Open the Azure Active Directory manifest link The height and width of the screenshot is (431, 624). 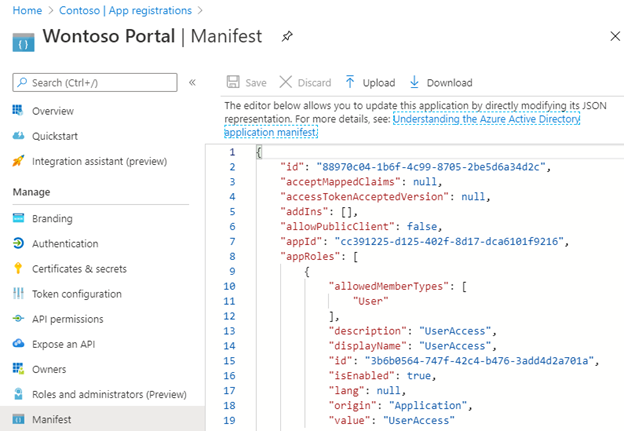tap(486, 119)
